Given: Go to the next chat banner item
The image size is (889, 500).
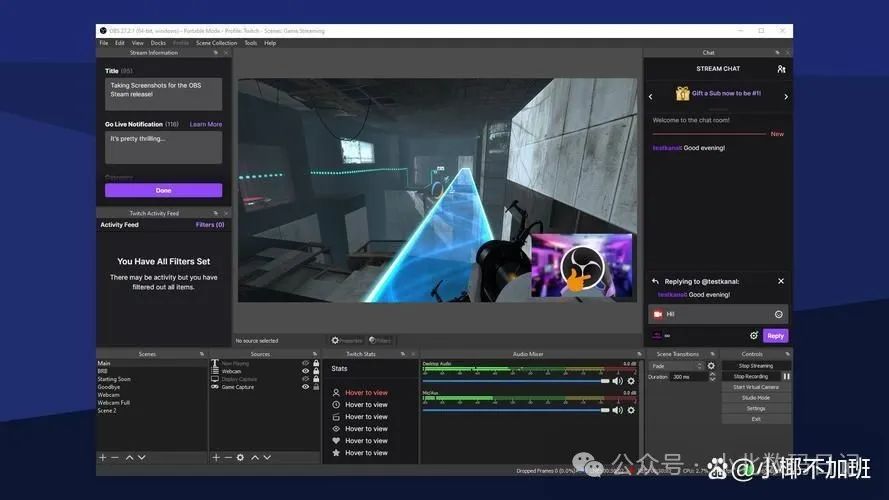Looking at the screenshot, I should (786, 97).
